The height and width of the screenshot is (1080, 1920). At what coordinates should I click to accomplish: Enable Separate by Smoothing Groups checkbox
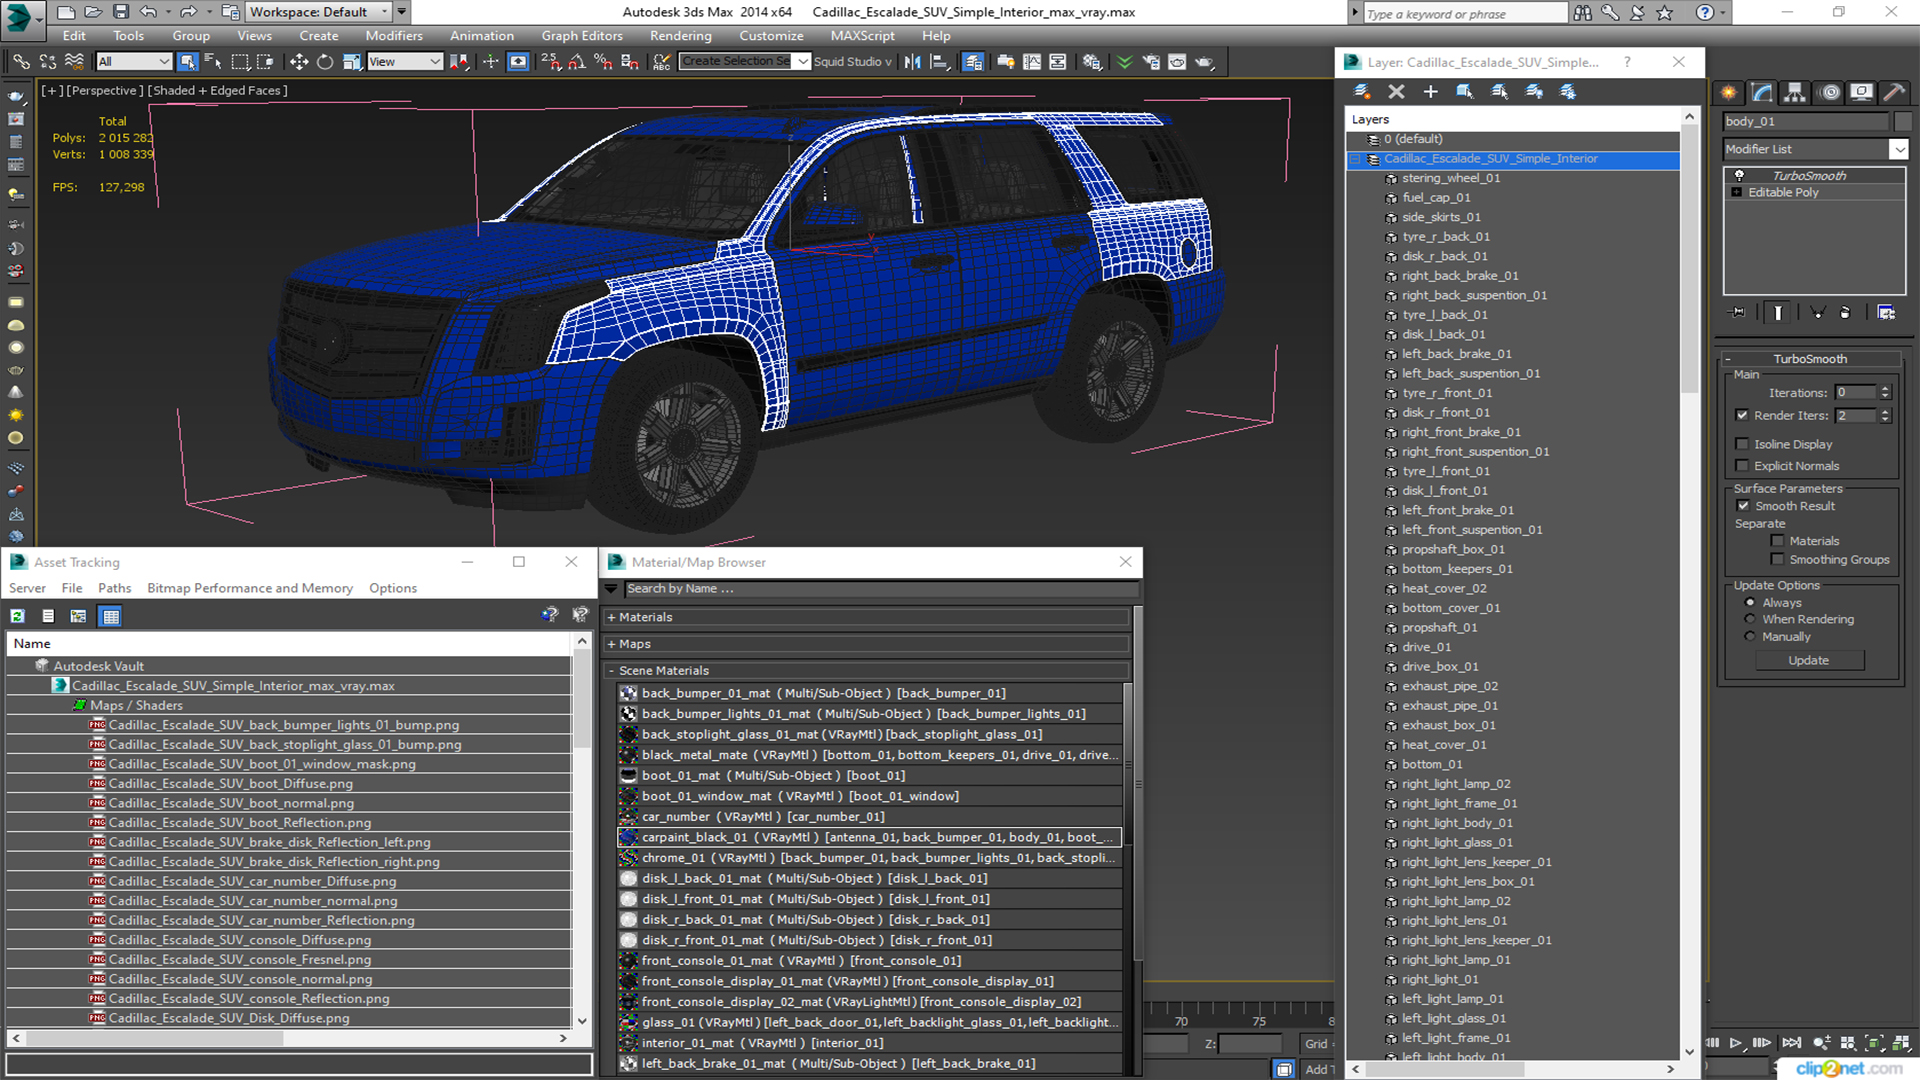[1777, 560]
